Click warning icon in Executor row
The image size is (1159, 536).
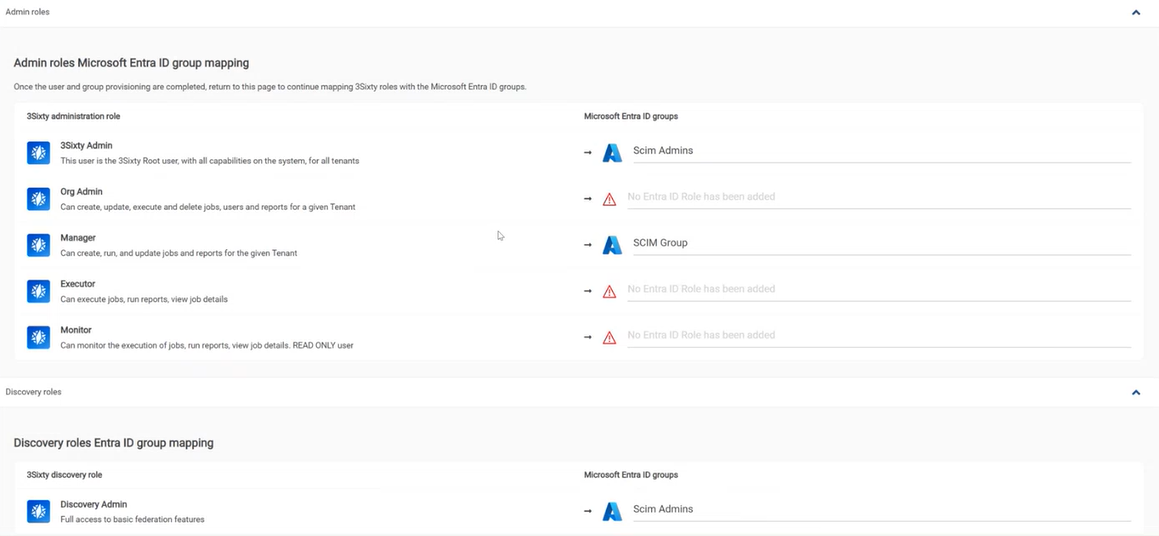click(609, 291)
